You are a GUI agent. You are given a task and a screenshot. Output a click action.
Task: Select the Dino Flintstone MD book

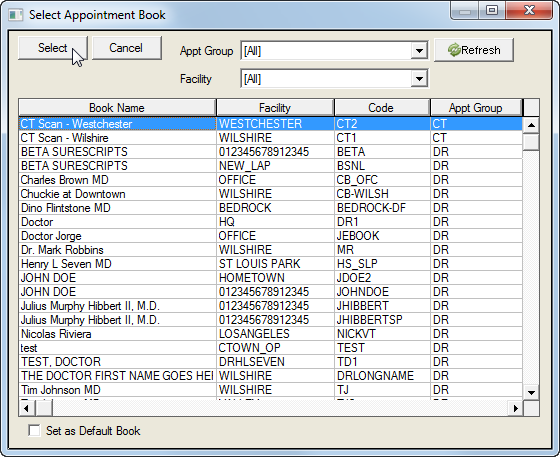coord(270,208)
